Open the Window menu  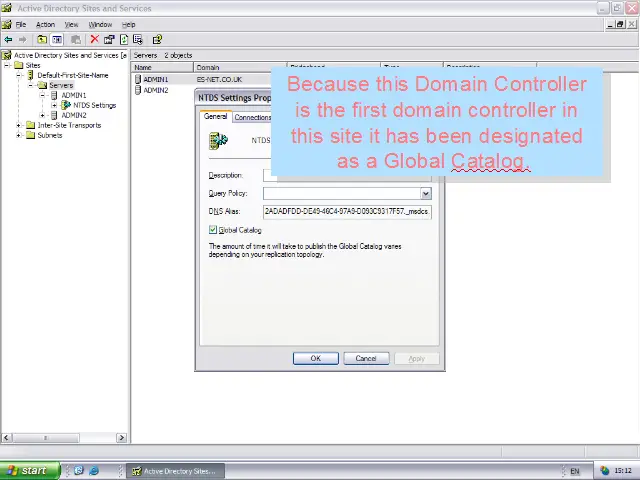tap(100, 24)
